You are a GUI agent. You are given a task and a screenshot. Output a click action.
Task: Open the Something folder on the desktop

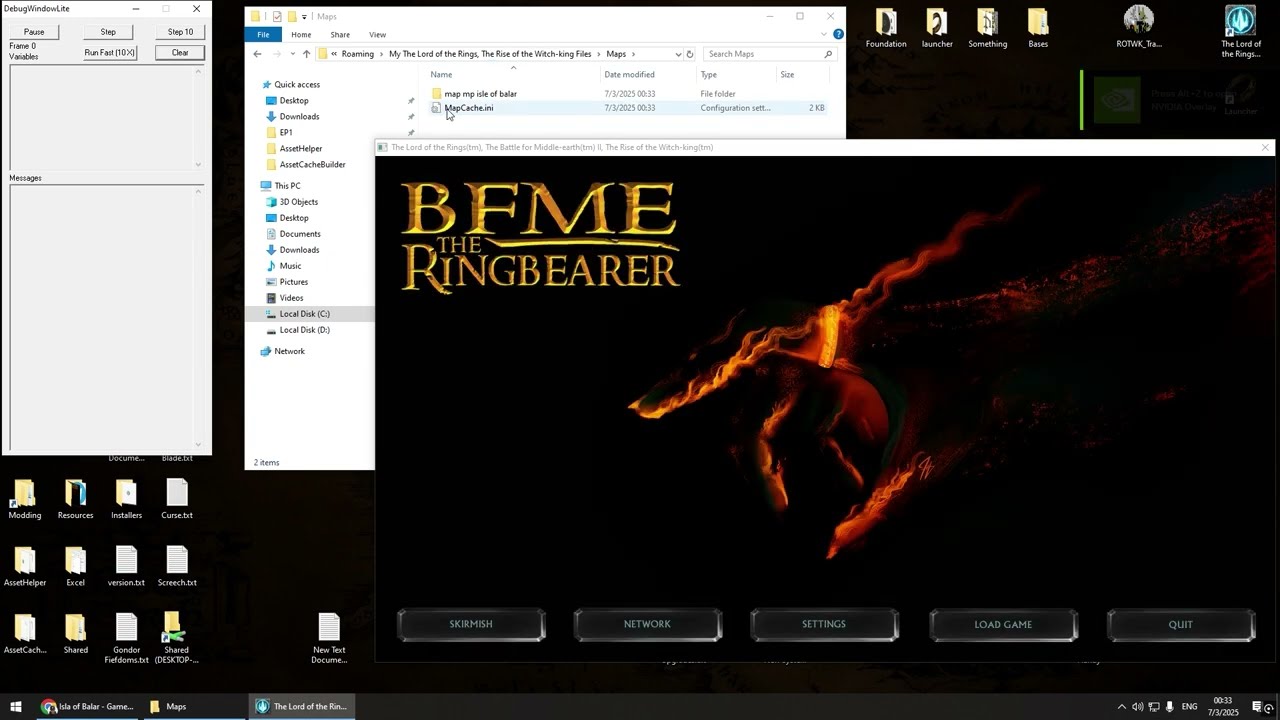pyautogui.click(x=988, y=28)
